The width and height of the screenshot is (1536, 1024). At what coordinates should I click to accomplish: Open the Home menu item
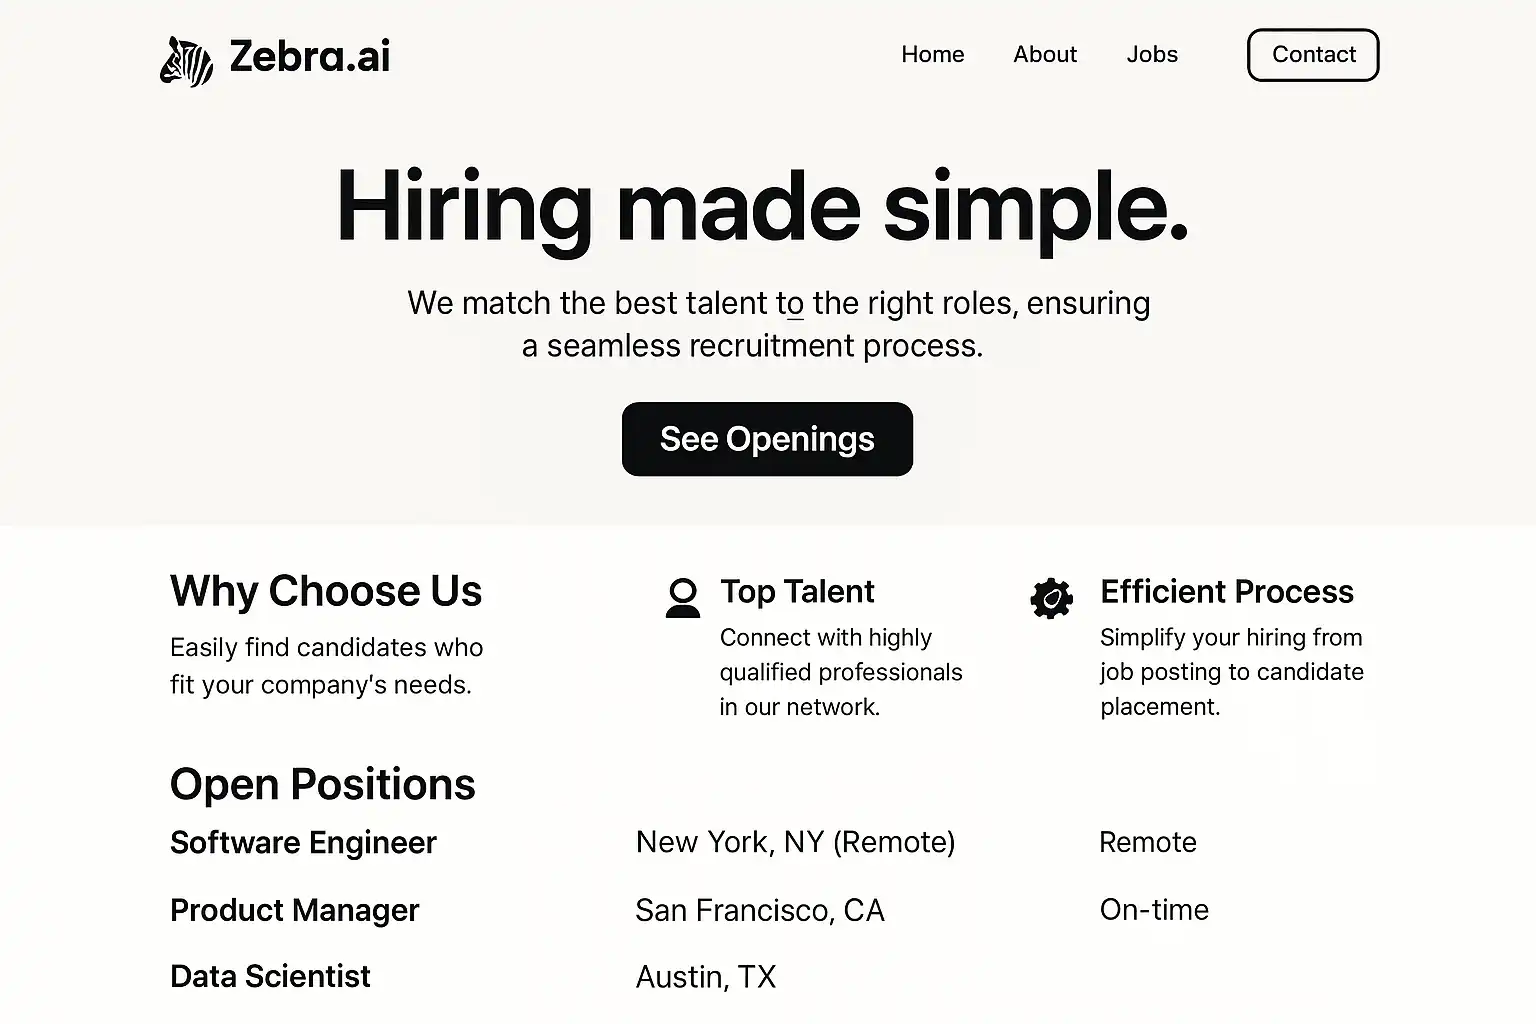pos(932,55)
